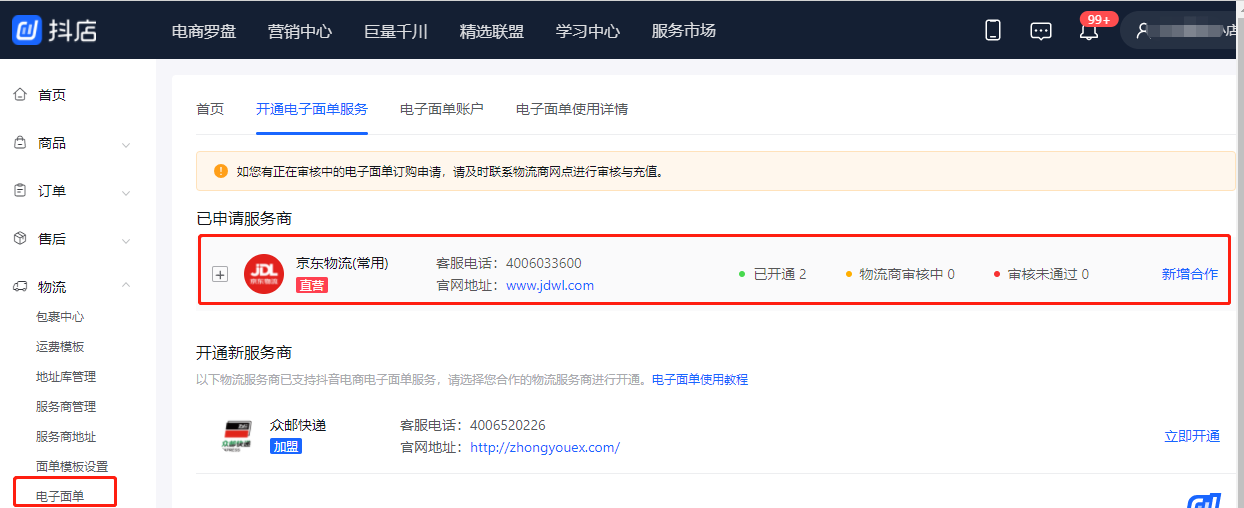Expand the 售后 sidebar menu chevron
Viewport: 1244px width, 508px height.
click(126, 240)
